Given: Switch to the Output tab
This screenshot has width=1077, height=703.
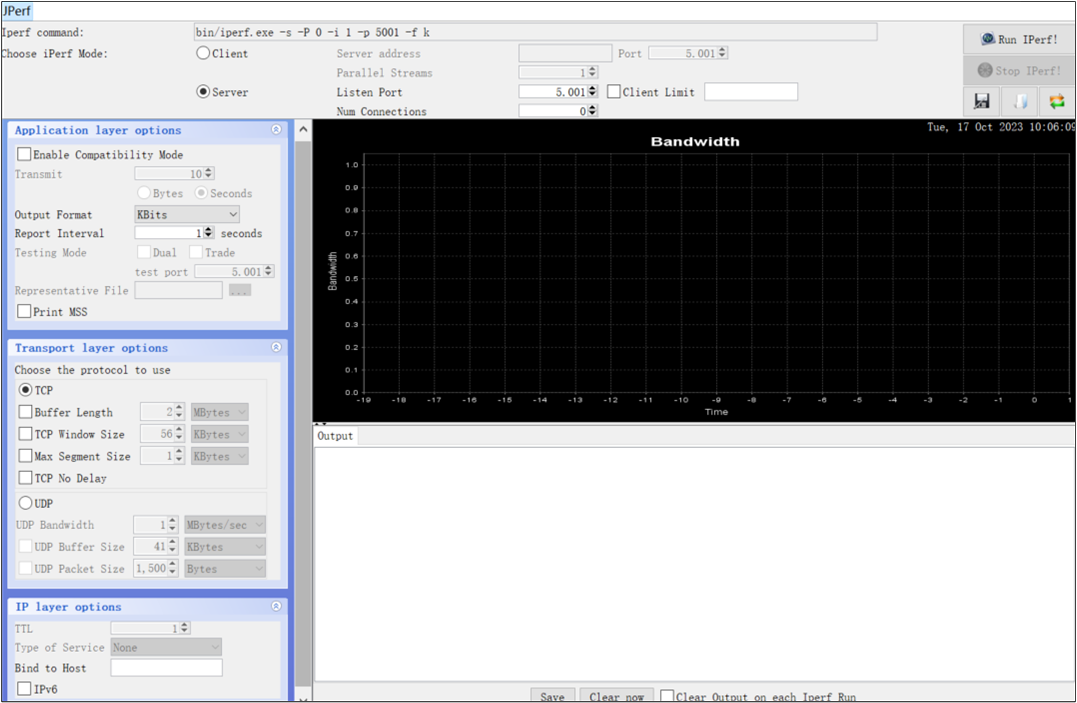Looking at the screenshot, I should click(x=335, y=435).
